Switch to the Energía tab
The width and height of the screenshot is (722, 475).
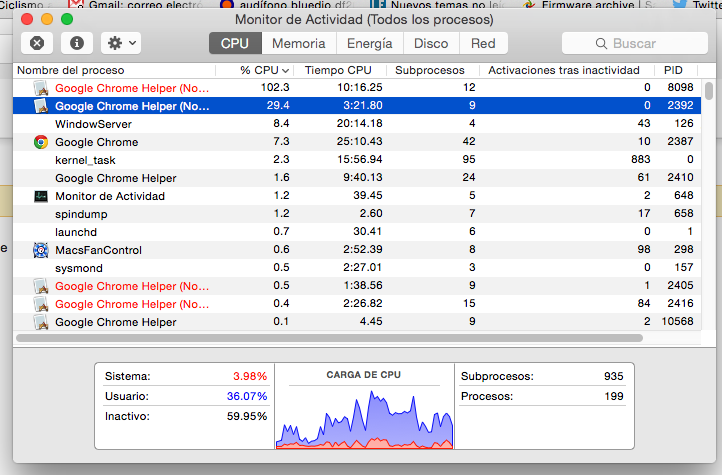(370, 43)
